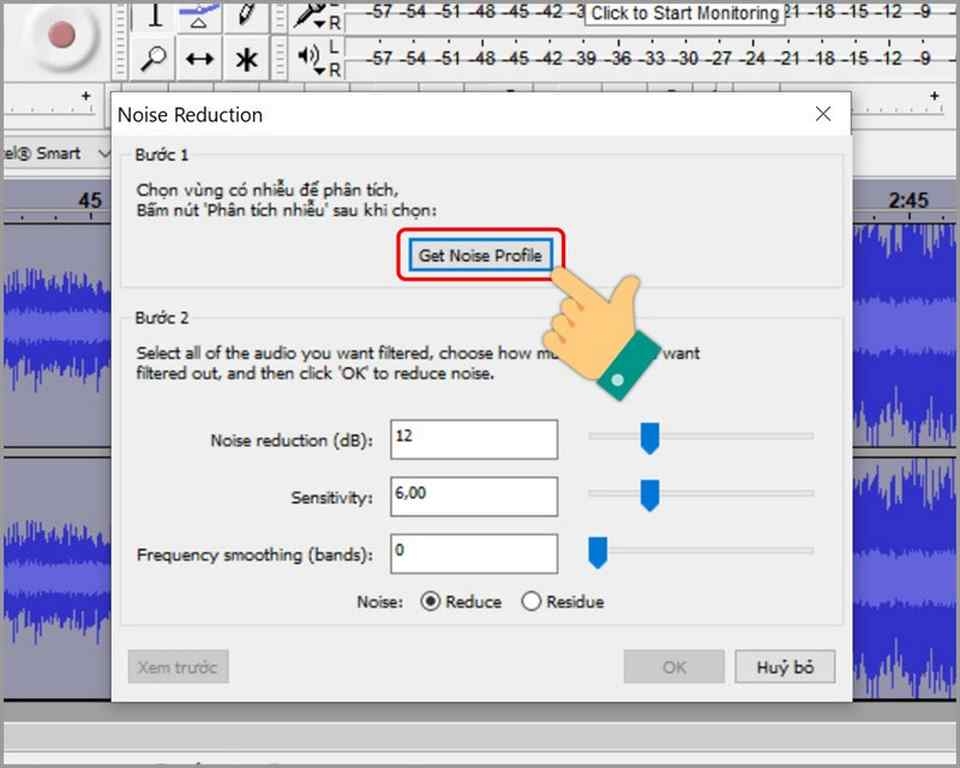Click into the Sensitivity field
Viewport: 960px width, 768px height.
(x=474, y=496)
